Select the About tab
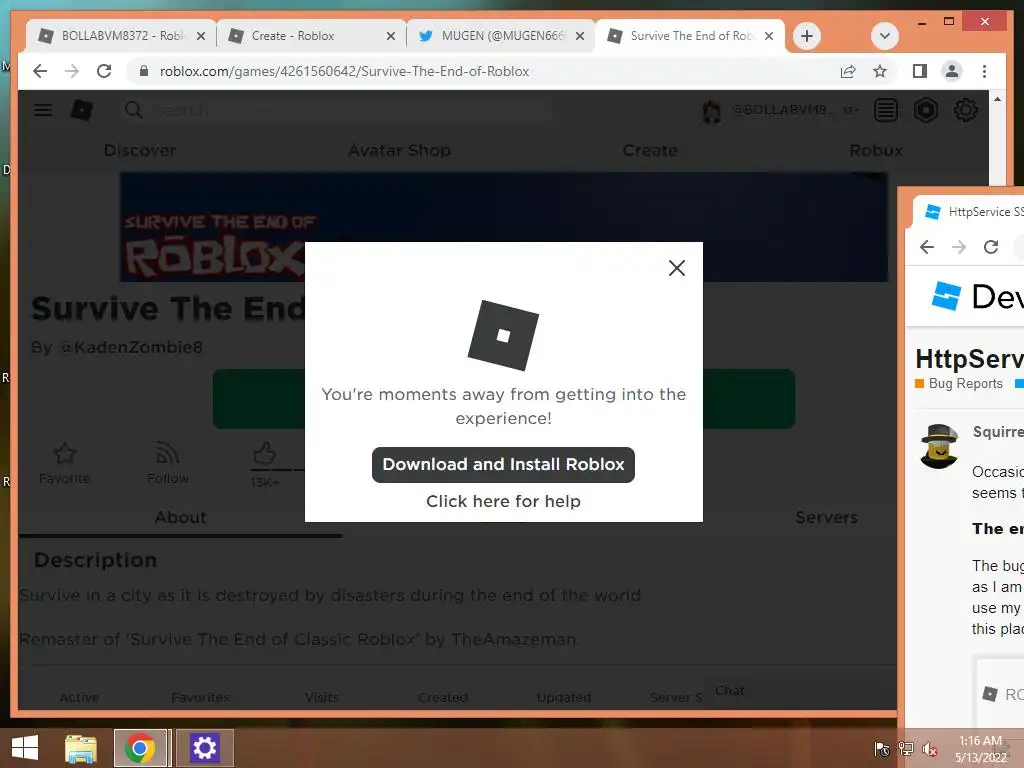The width and height of the screenshot is (1024, 768). click(180, 517)
